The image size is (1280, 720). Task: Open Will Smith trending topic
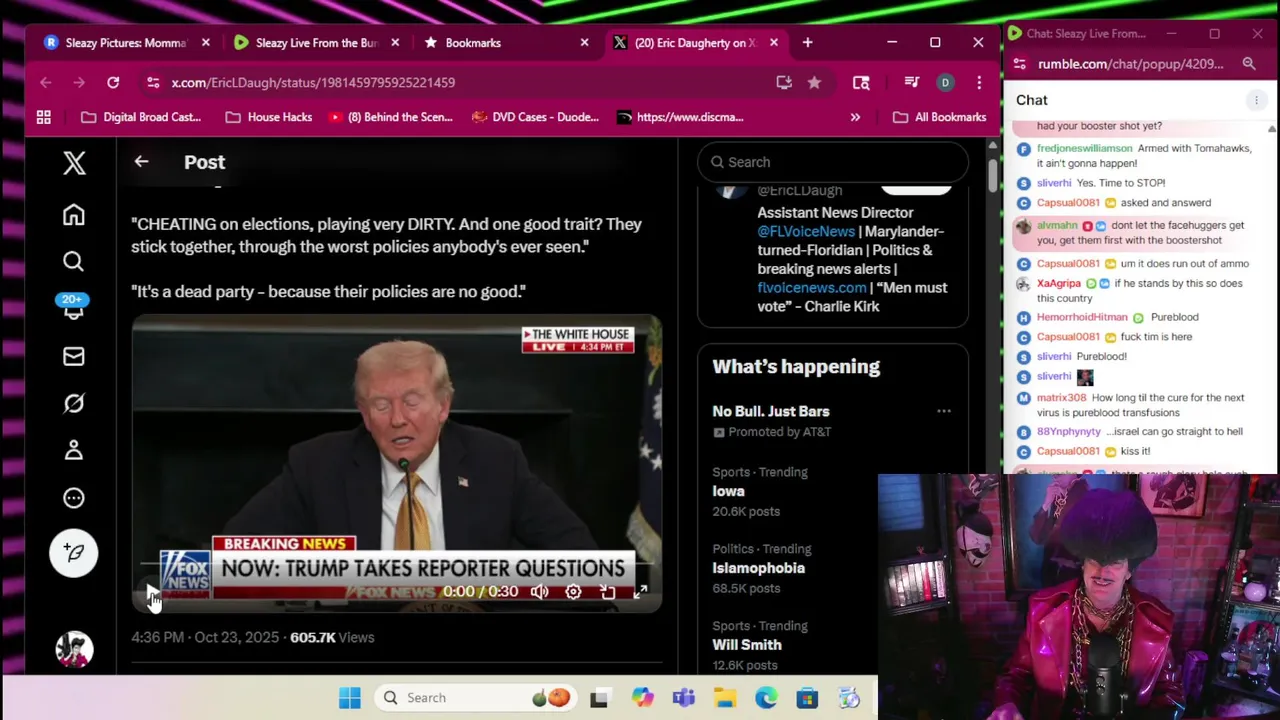[x=747, y=645]
